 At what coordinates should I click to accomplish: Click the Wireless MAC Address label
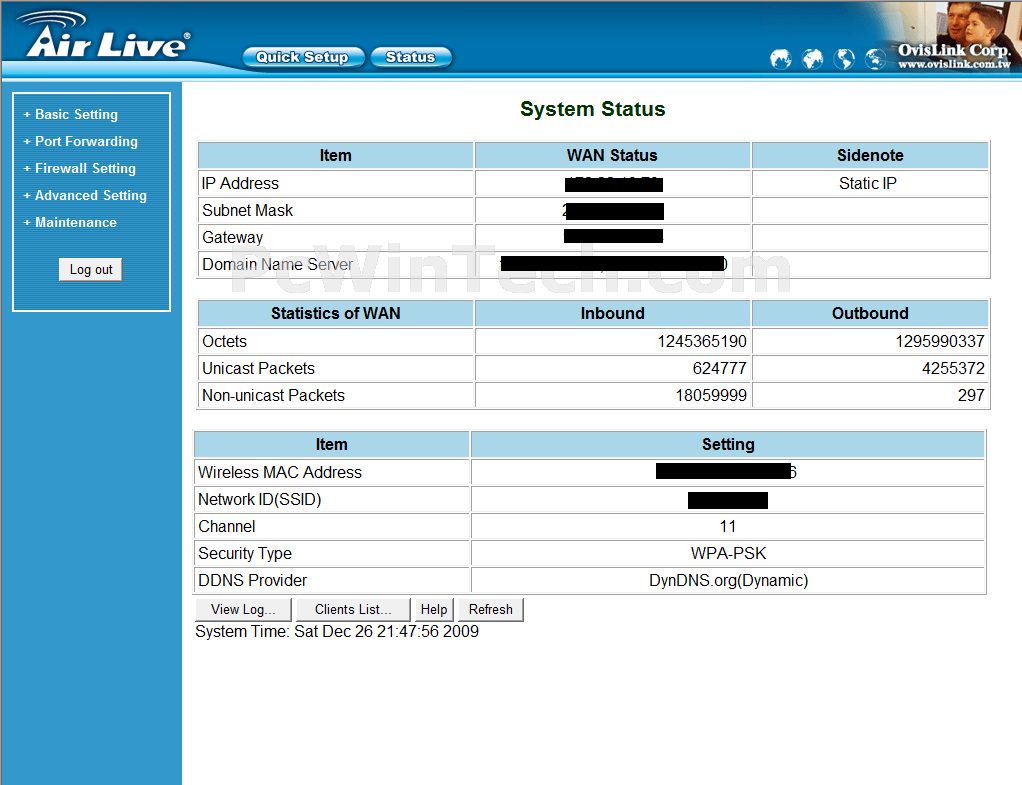pyautogui.click(x=280, y=472)
